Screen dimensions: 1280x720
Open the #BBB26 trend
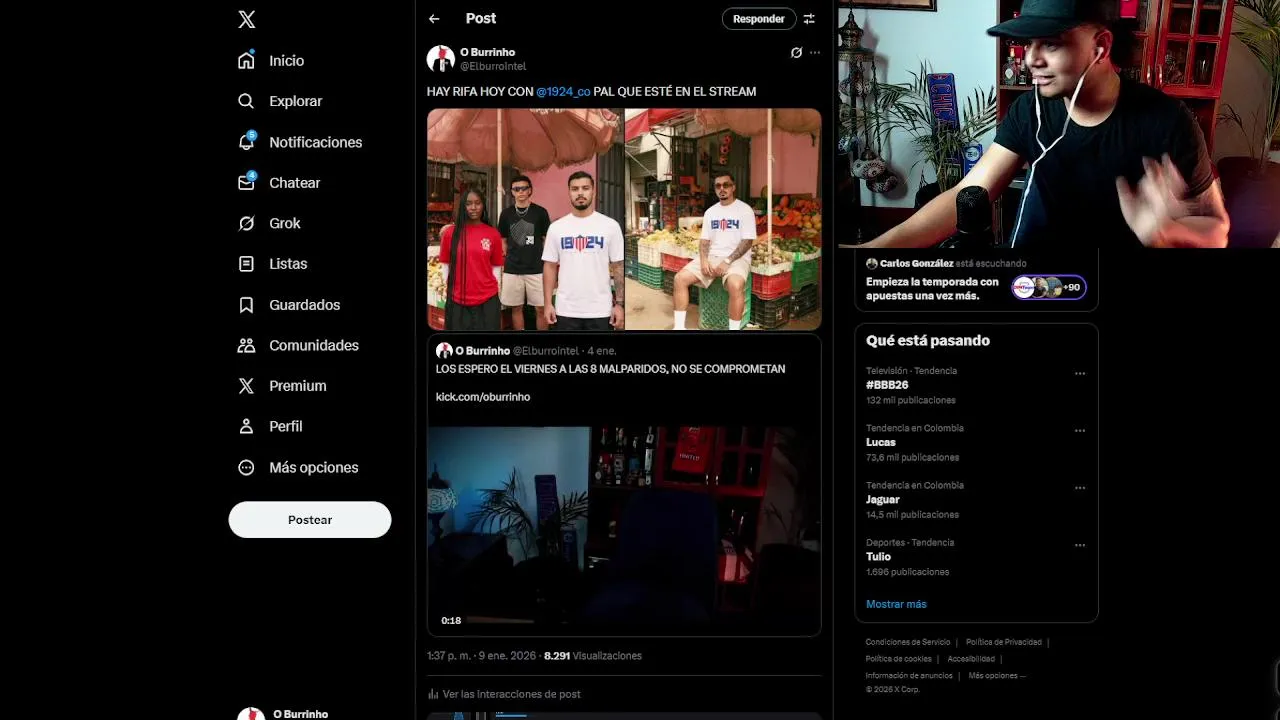tap(886, 385)
